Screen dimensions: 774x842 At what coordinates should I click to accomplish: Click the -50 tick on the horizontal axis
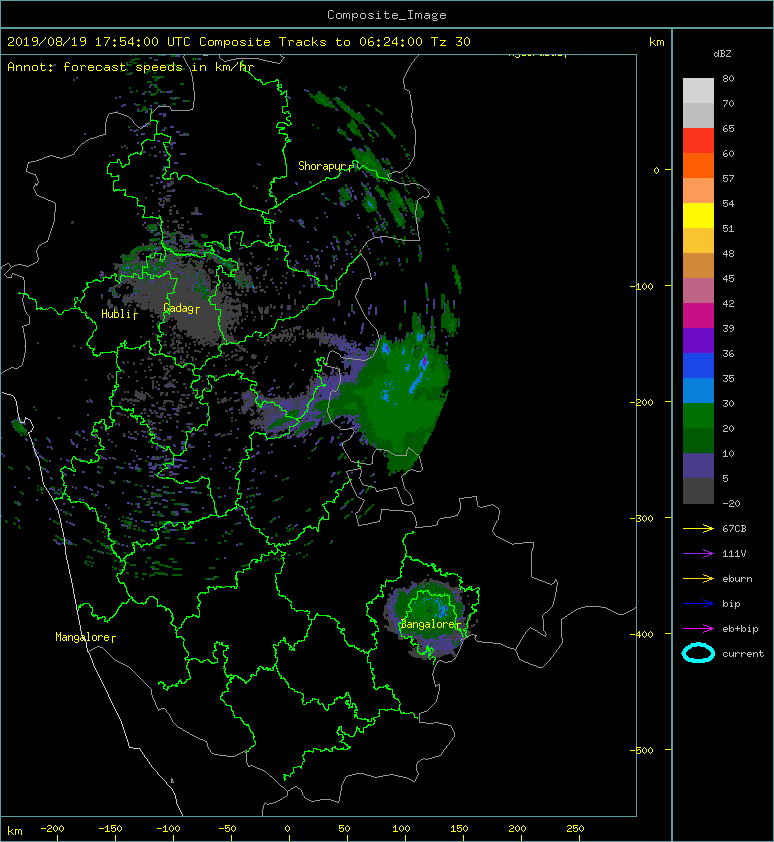coord(227,829)
